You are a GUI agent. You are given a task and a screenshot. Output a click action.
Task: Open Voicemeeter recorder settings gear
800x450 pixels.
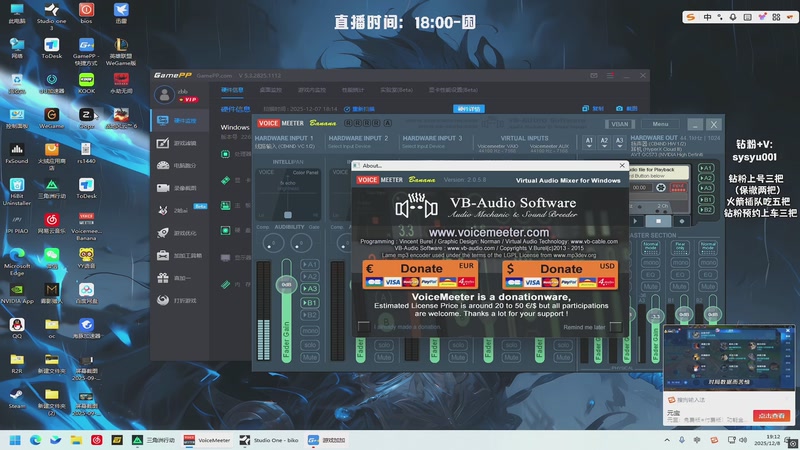click(x=661, y=187)
